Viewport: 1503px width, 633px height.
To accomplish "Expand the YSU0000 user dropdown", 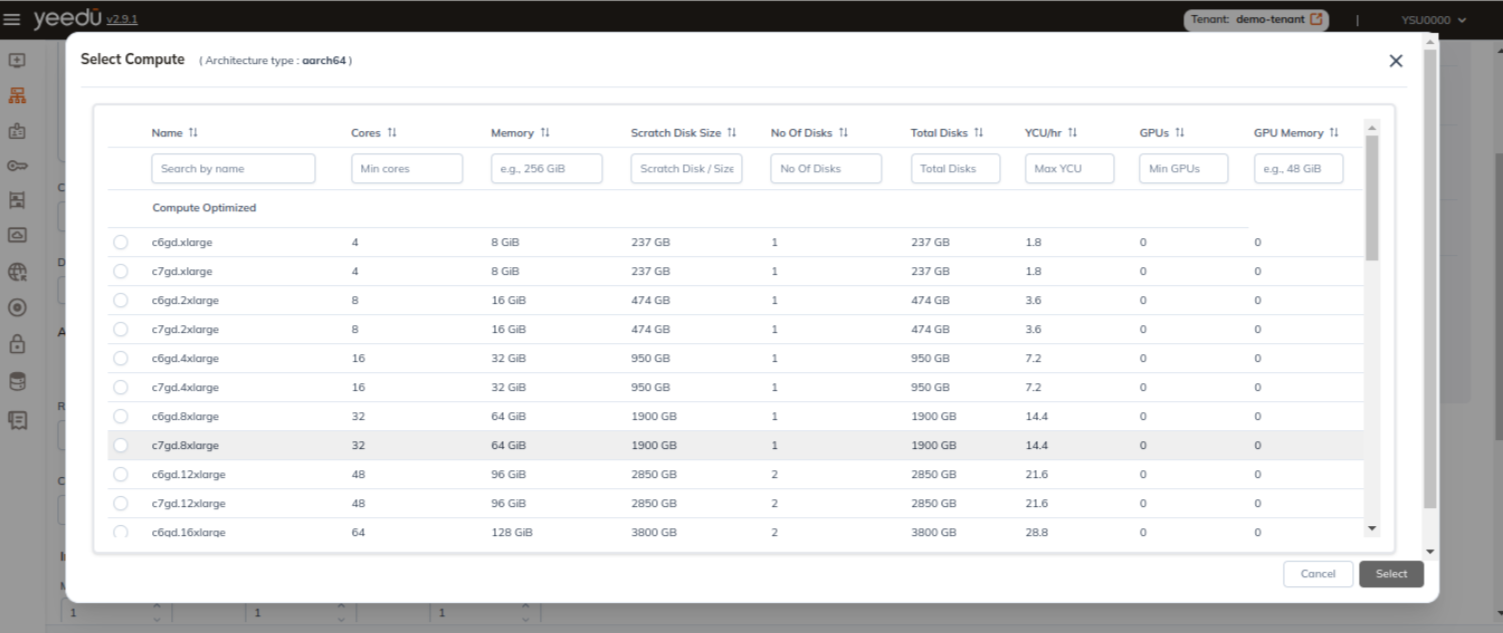I will [1434, 20].
